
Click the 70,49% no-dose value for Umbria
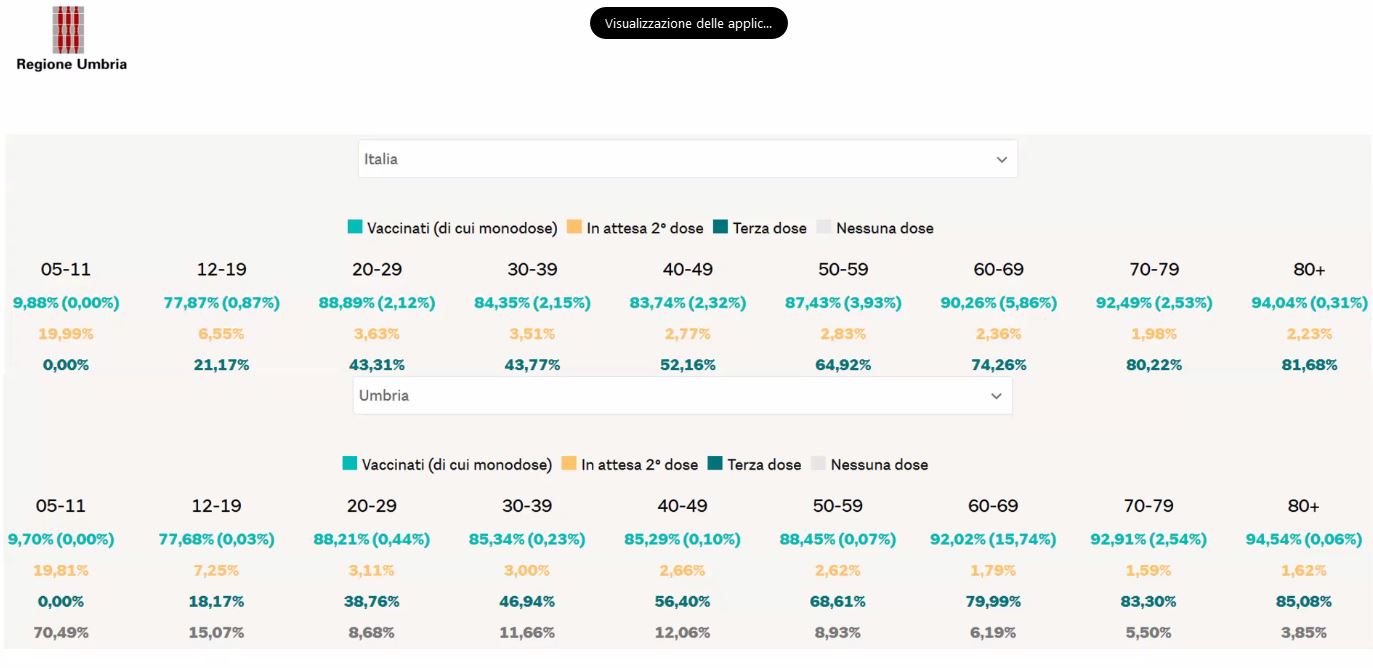pyautogui.click(x=61, y=633)
